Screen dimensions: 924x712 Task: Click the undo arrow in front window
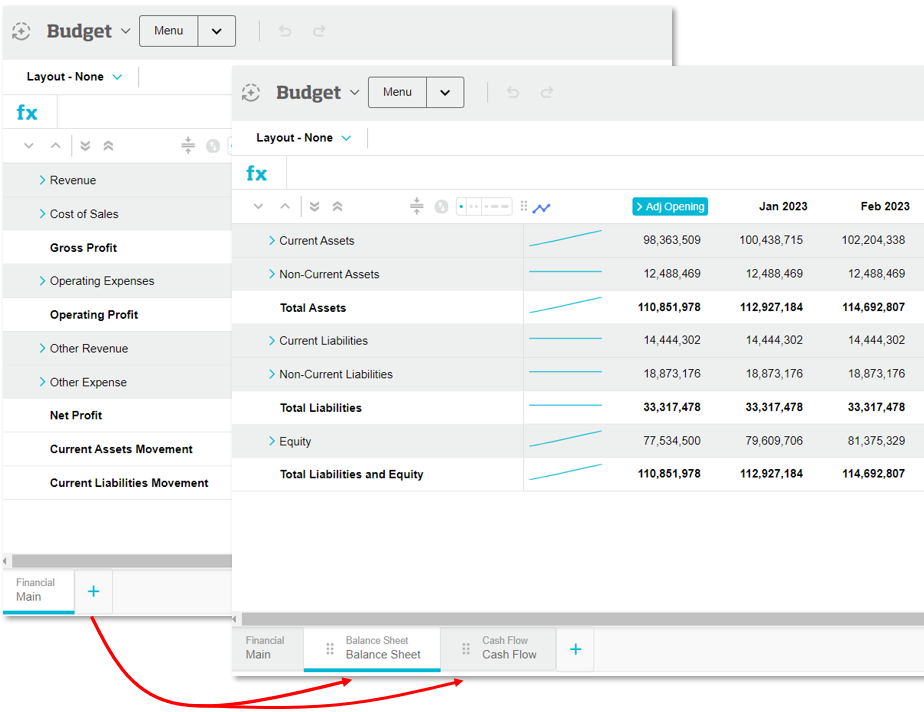click(x=513, y=92)
